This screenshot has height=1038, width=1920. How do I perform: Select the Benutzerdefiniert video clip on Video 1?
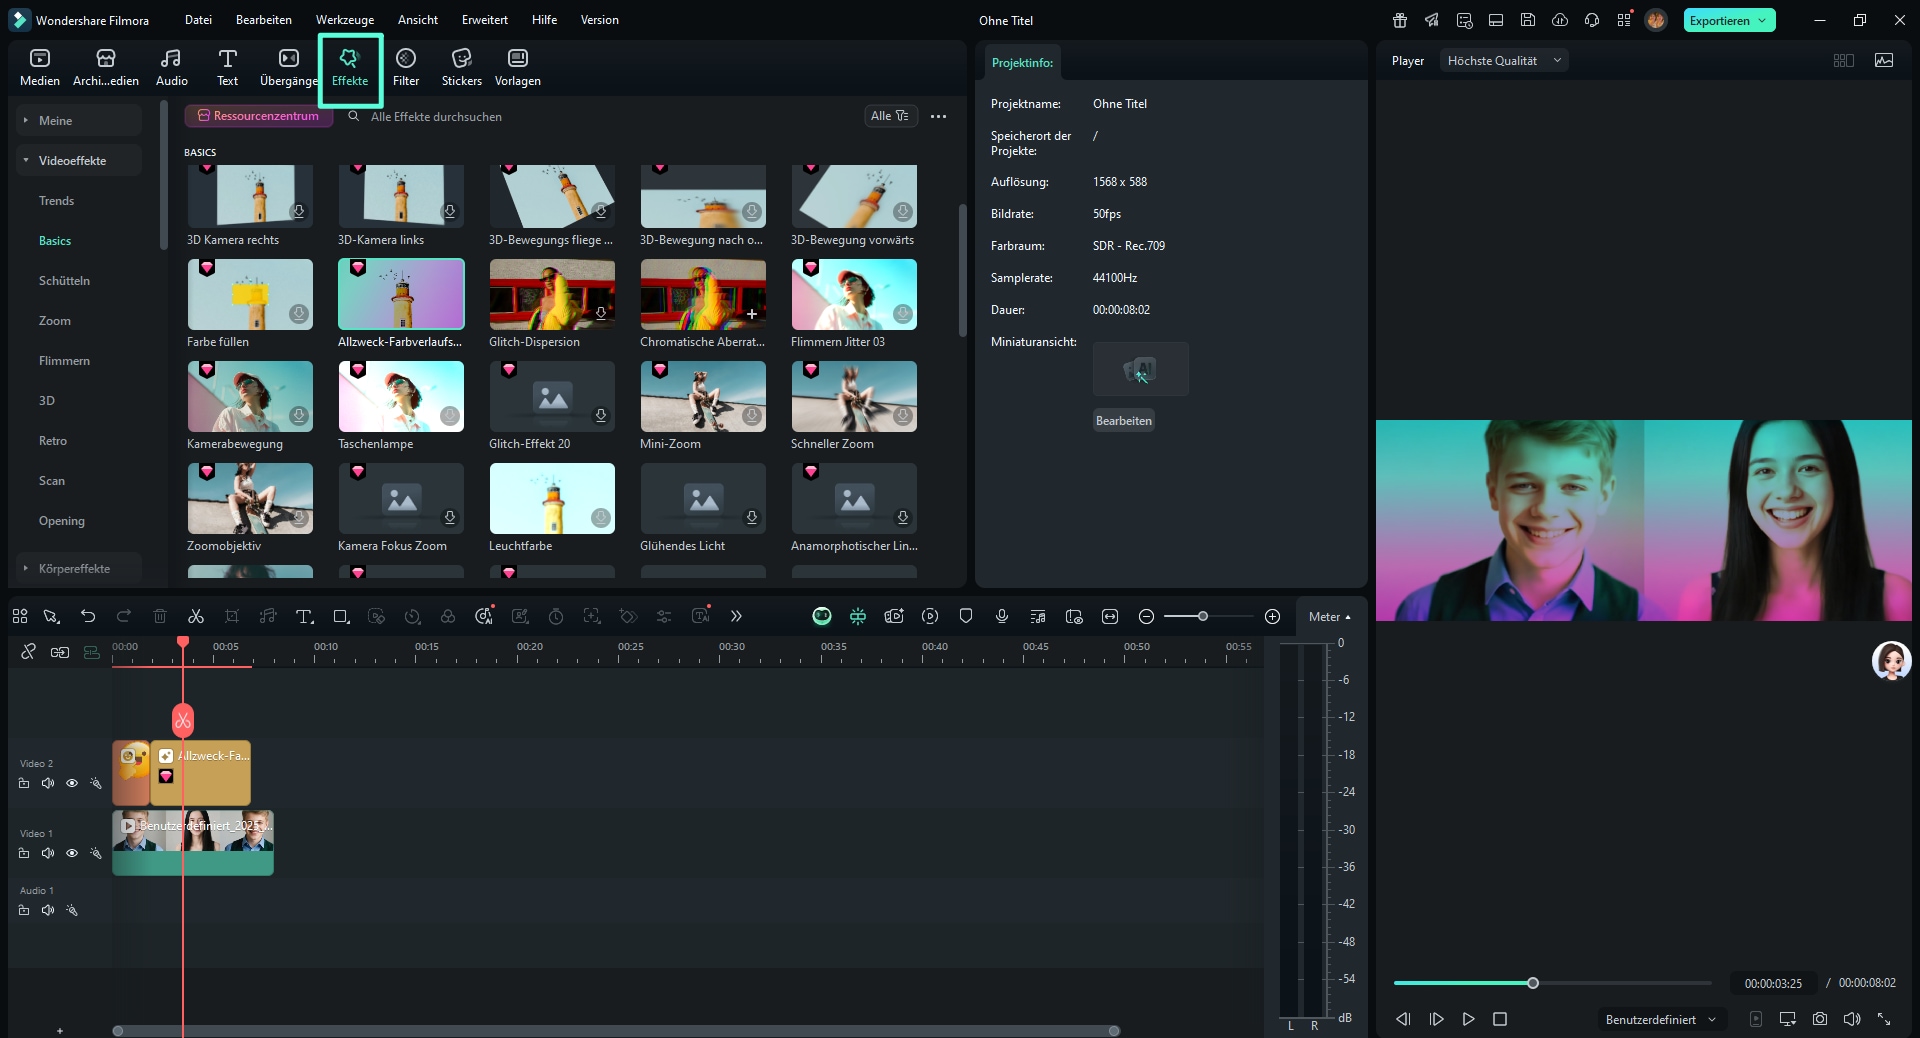coord(193,843)
